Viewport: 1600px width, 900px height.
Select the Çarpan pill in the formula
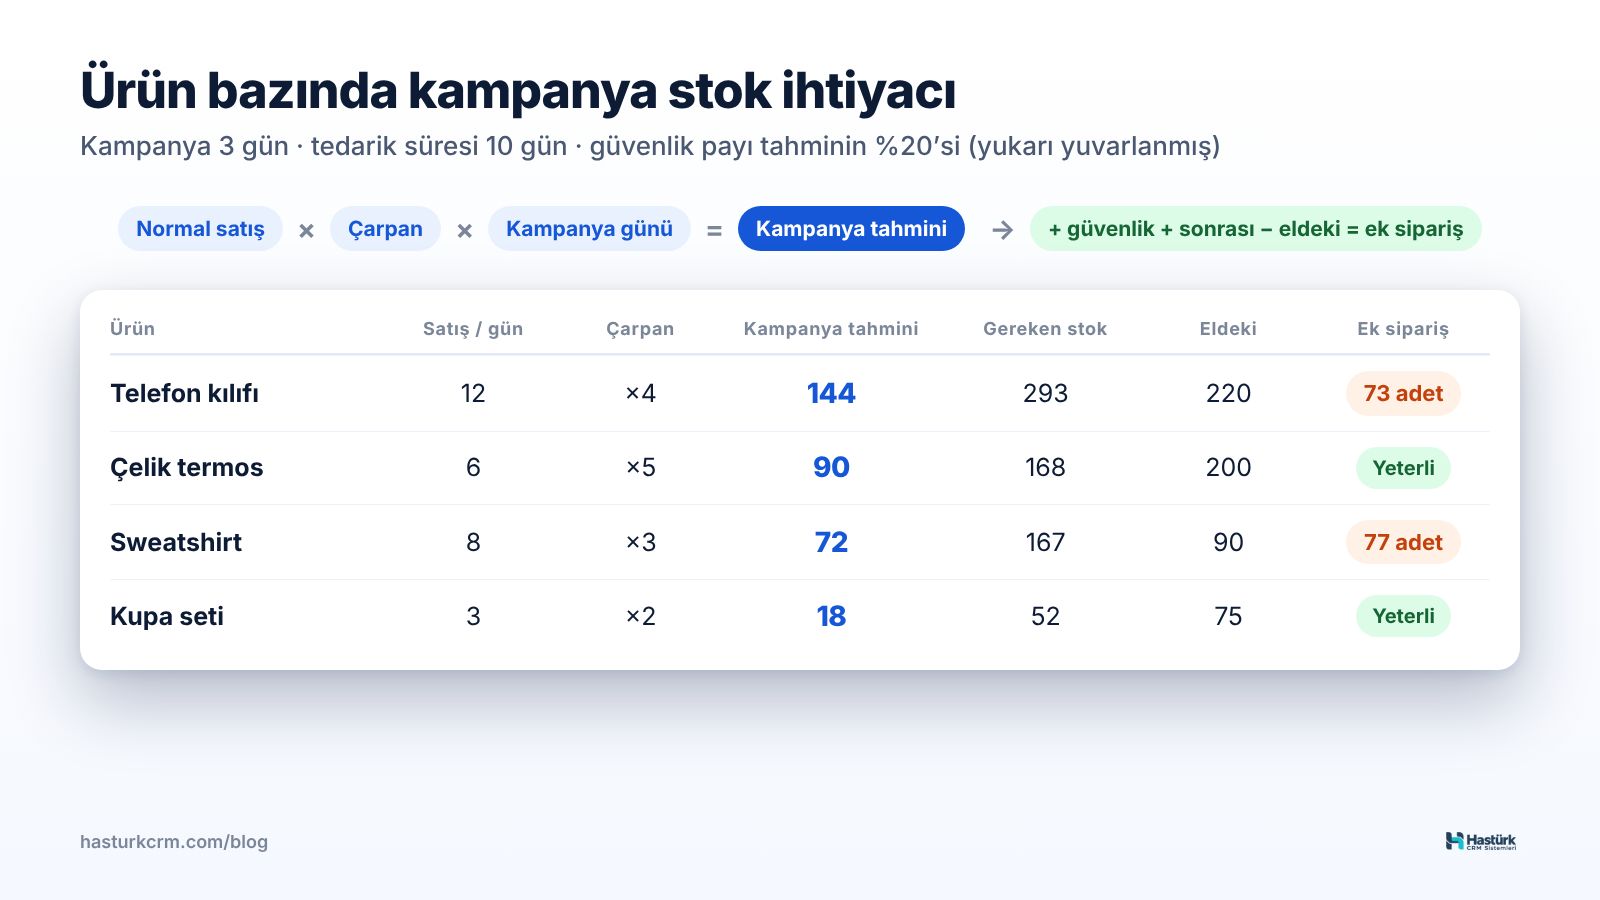(385, 229)
